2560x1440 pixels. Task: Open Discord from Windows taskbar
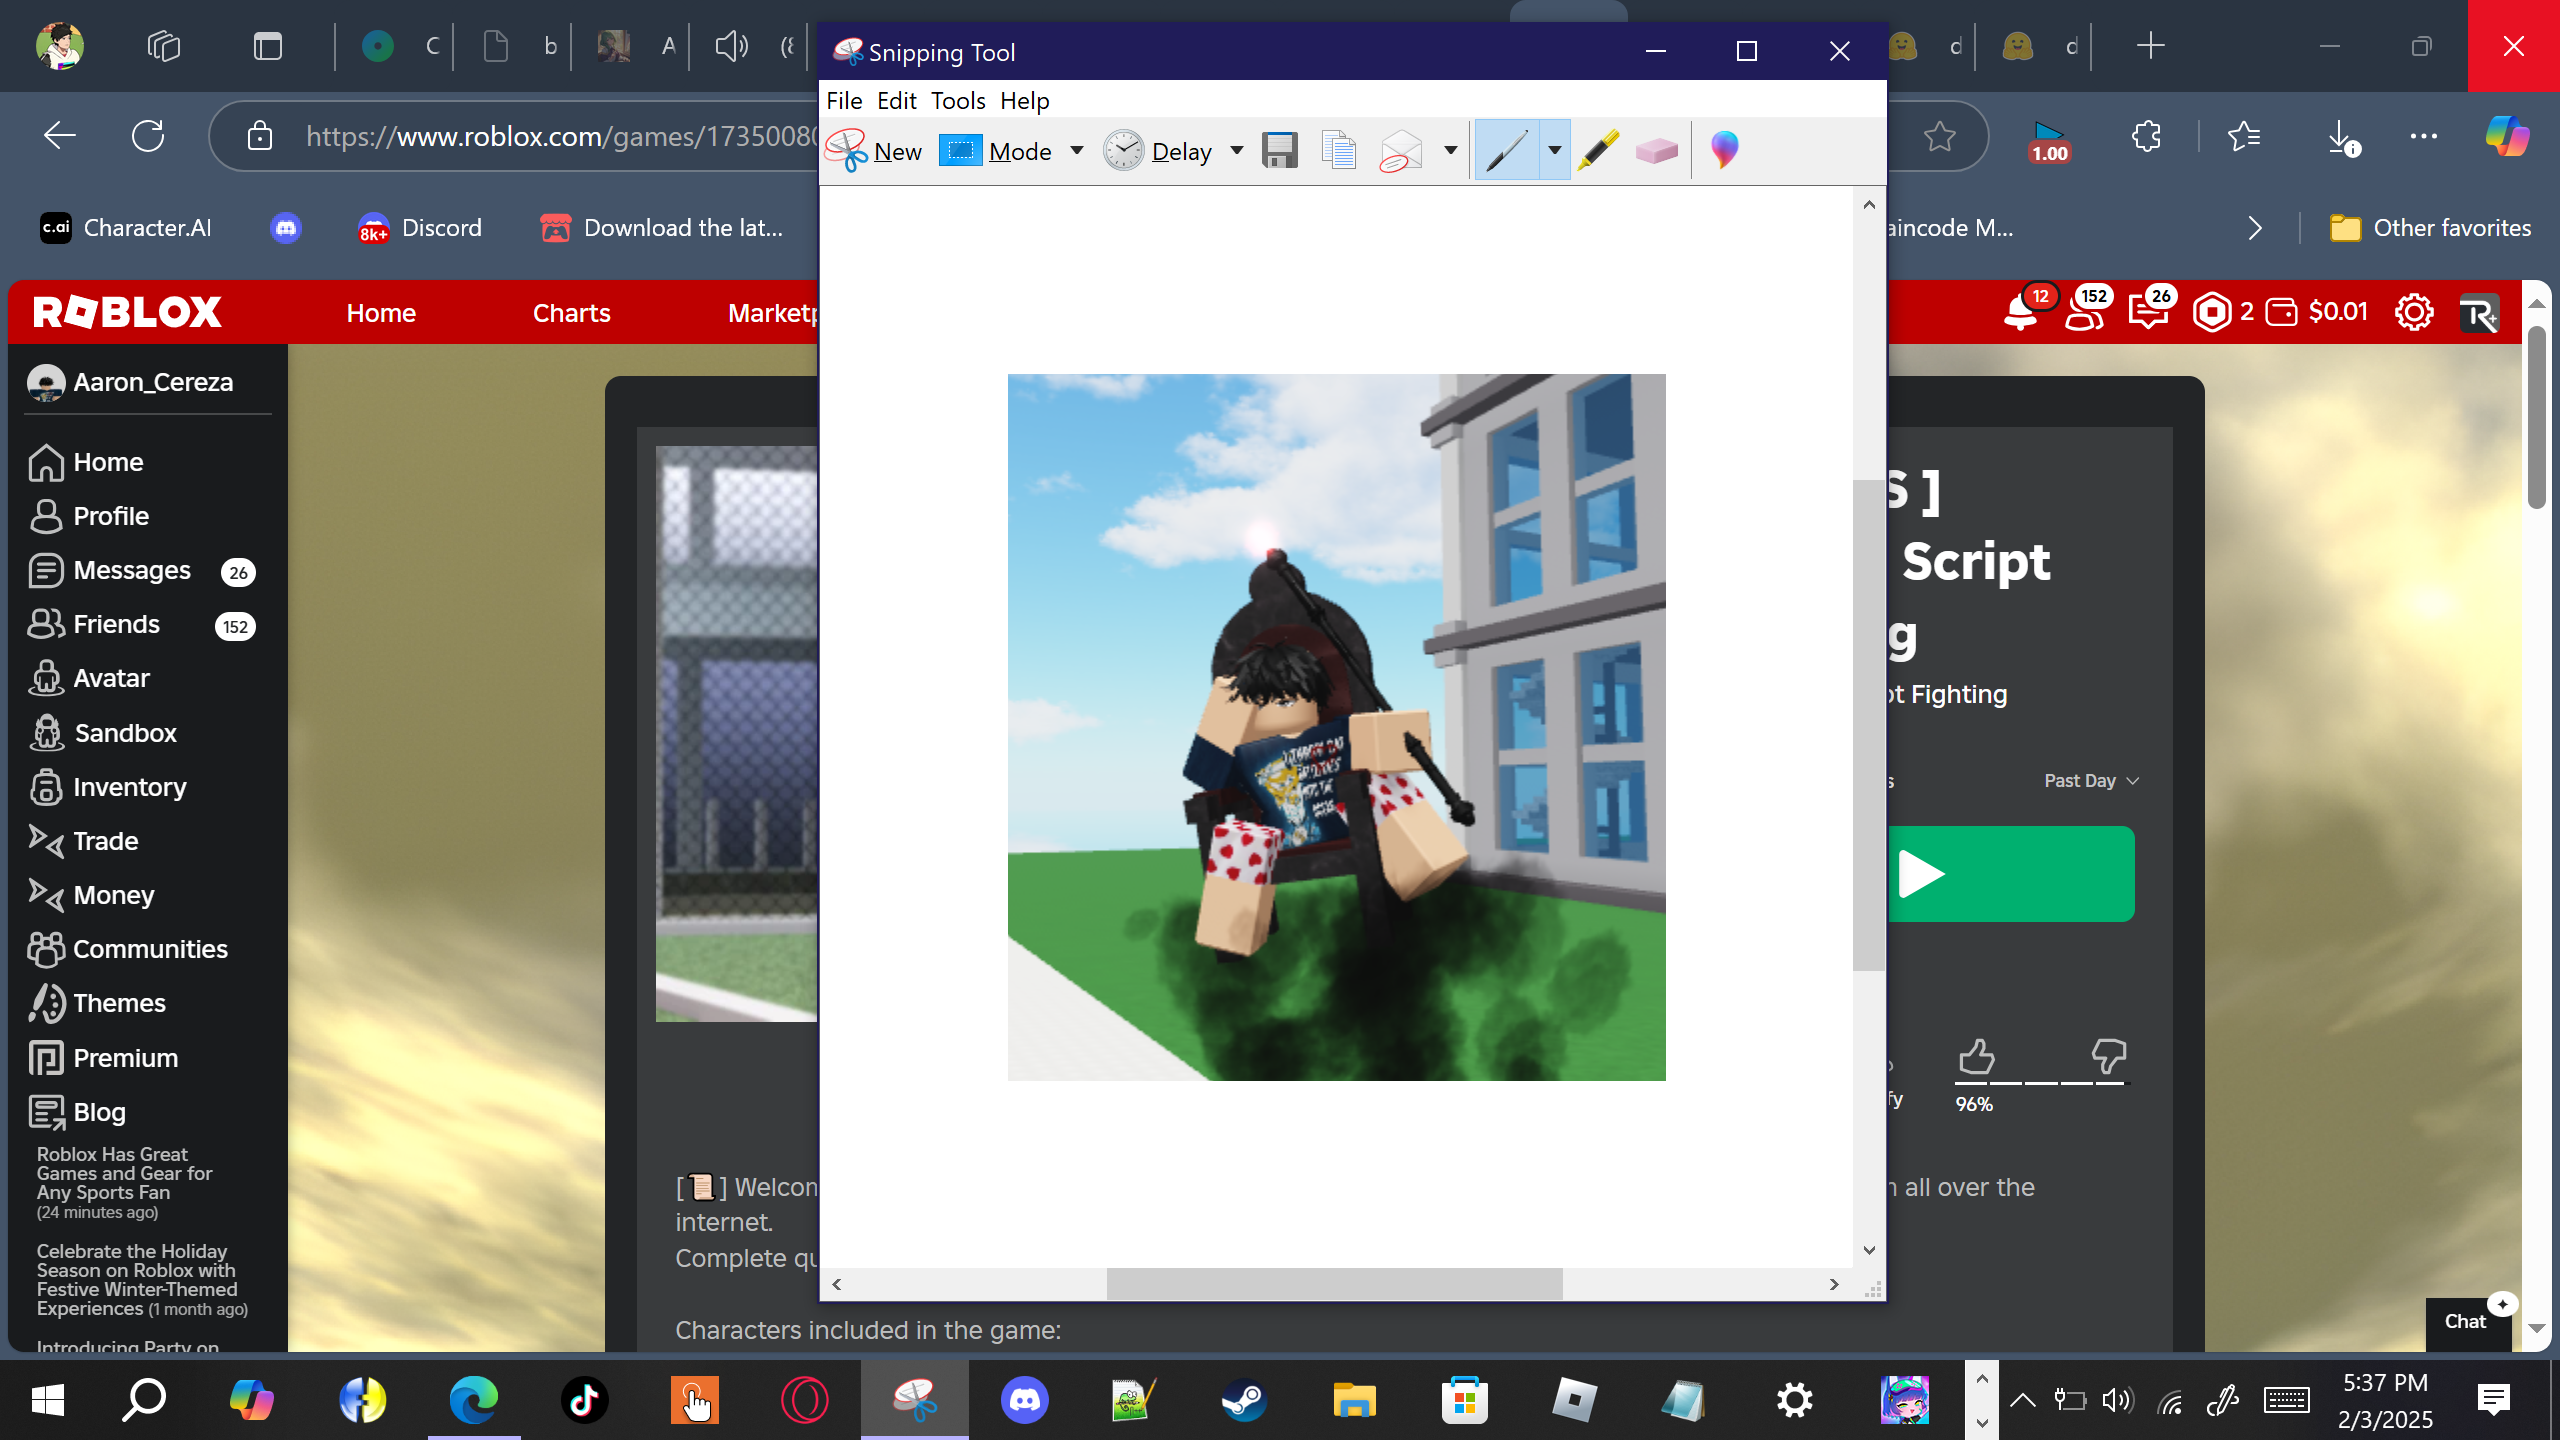pos(1024,1400)
